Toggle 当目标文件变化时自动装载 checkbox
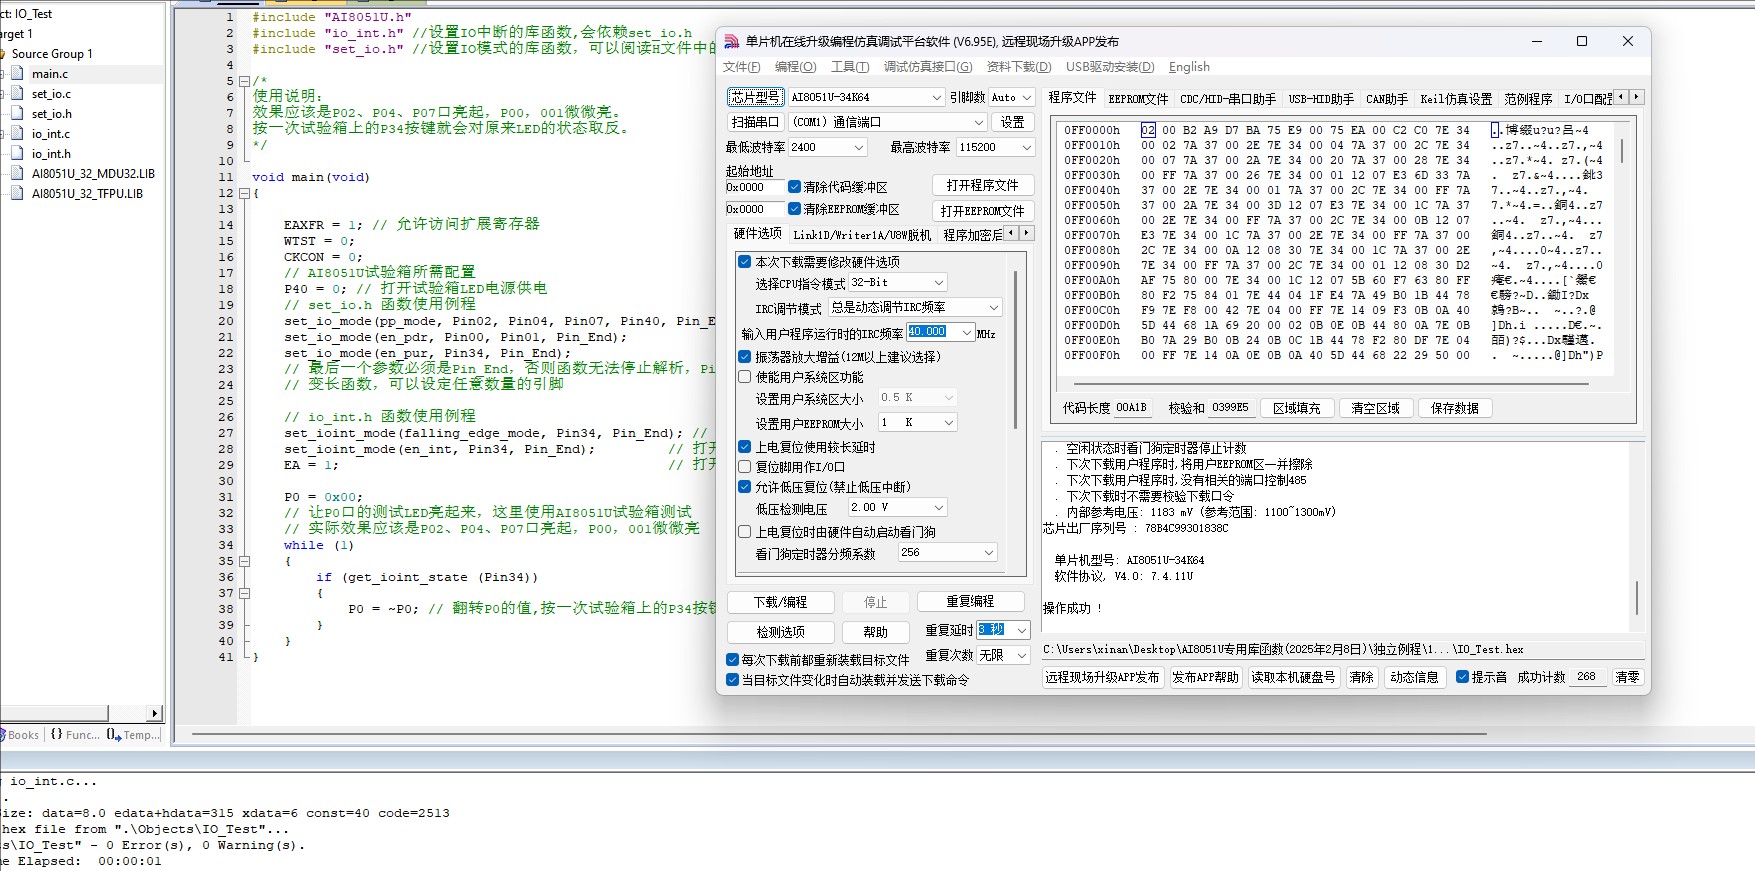The image size is (1755, 871). pyautogui.click(x=732, y=680)
